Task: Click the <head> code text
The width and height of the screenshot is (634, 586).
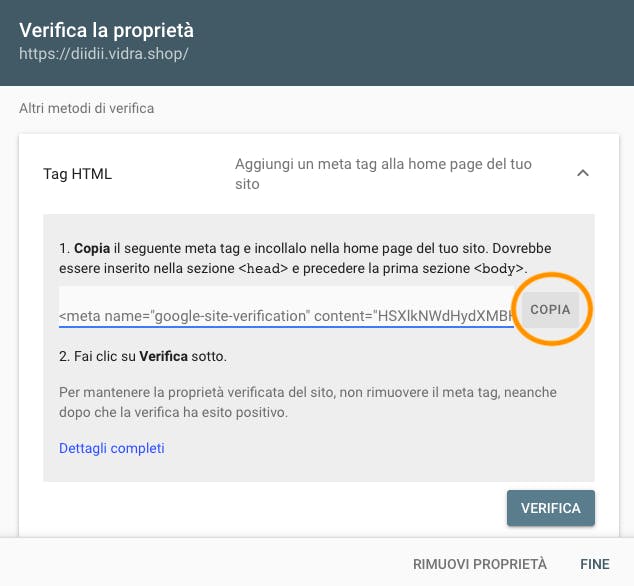Action: 263,269
